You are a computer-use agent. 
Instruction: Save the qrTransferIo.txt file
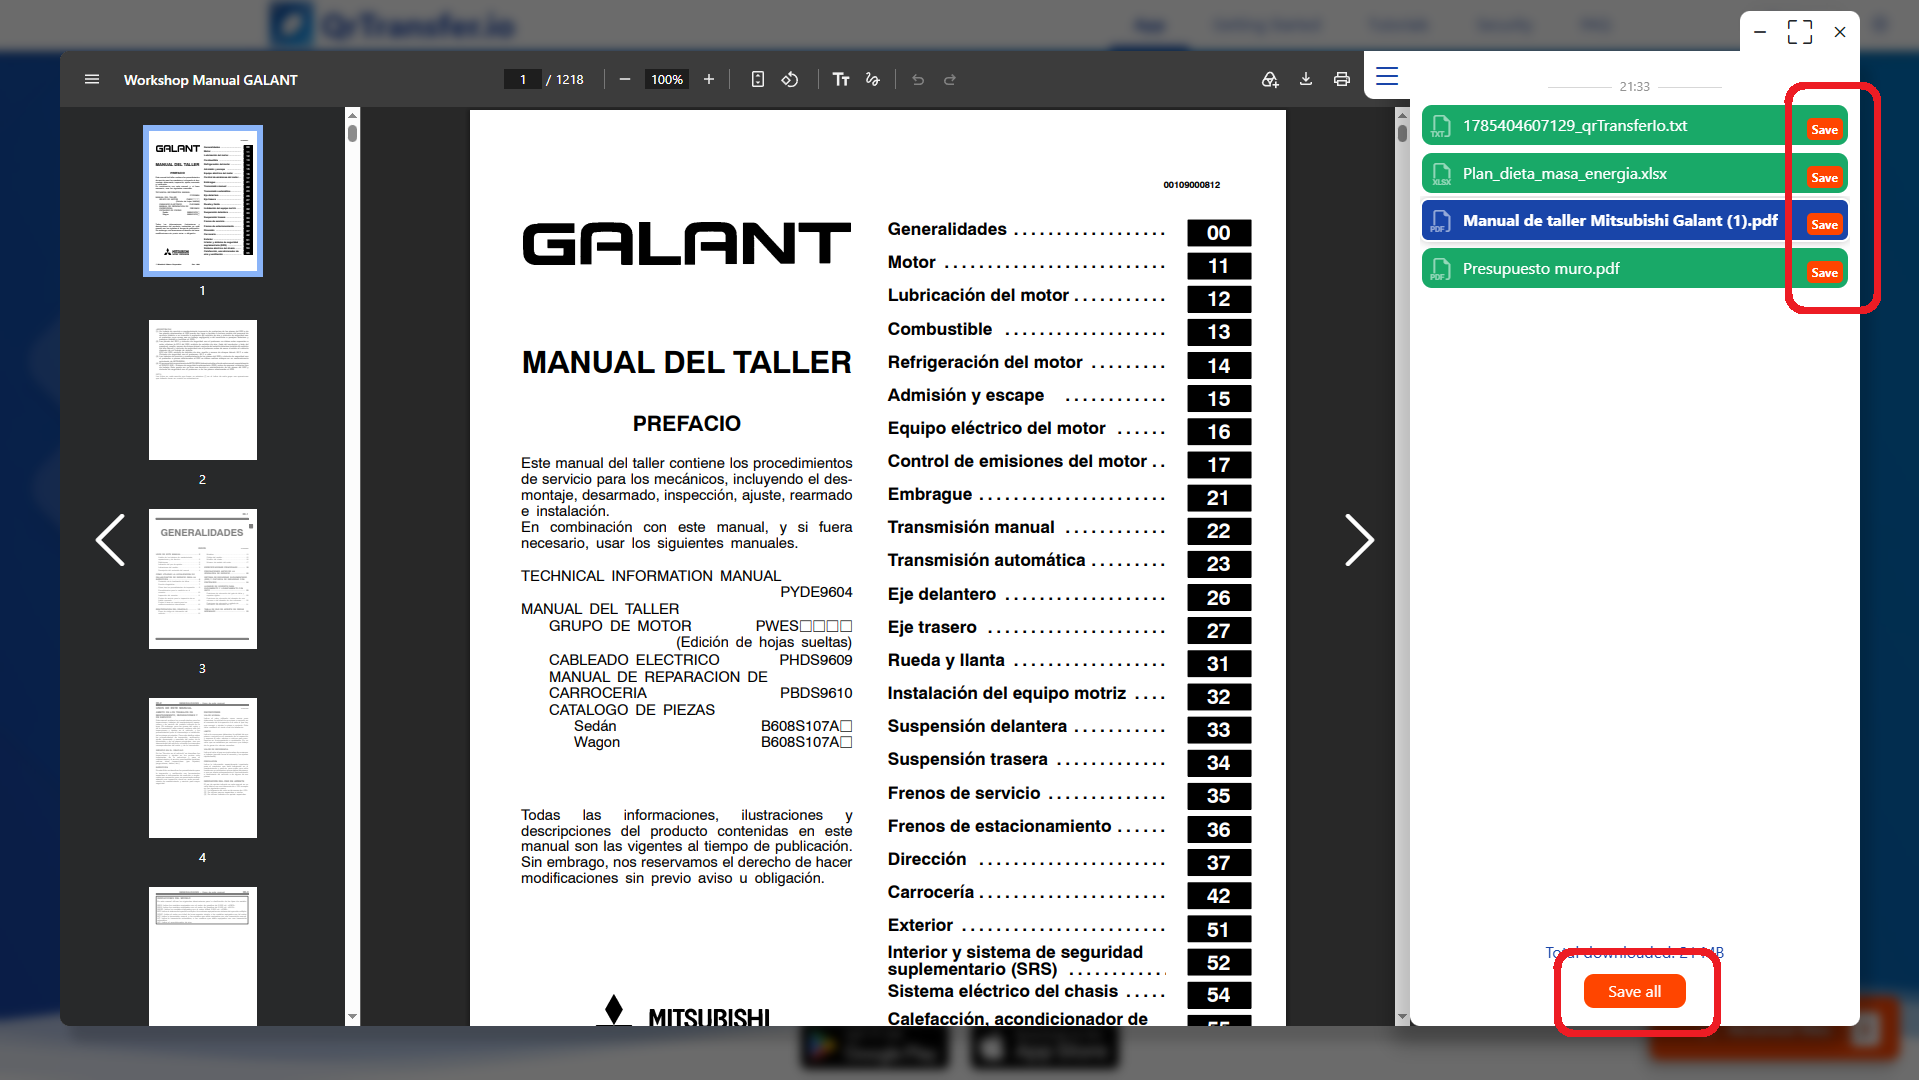tap(1824, 130)
